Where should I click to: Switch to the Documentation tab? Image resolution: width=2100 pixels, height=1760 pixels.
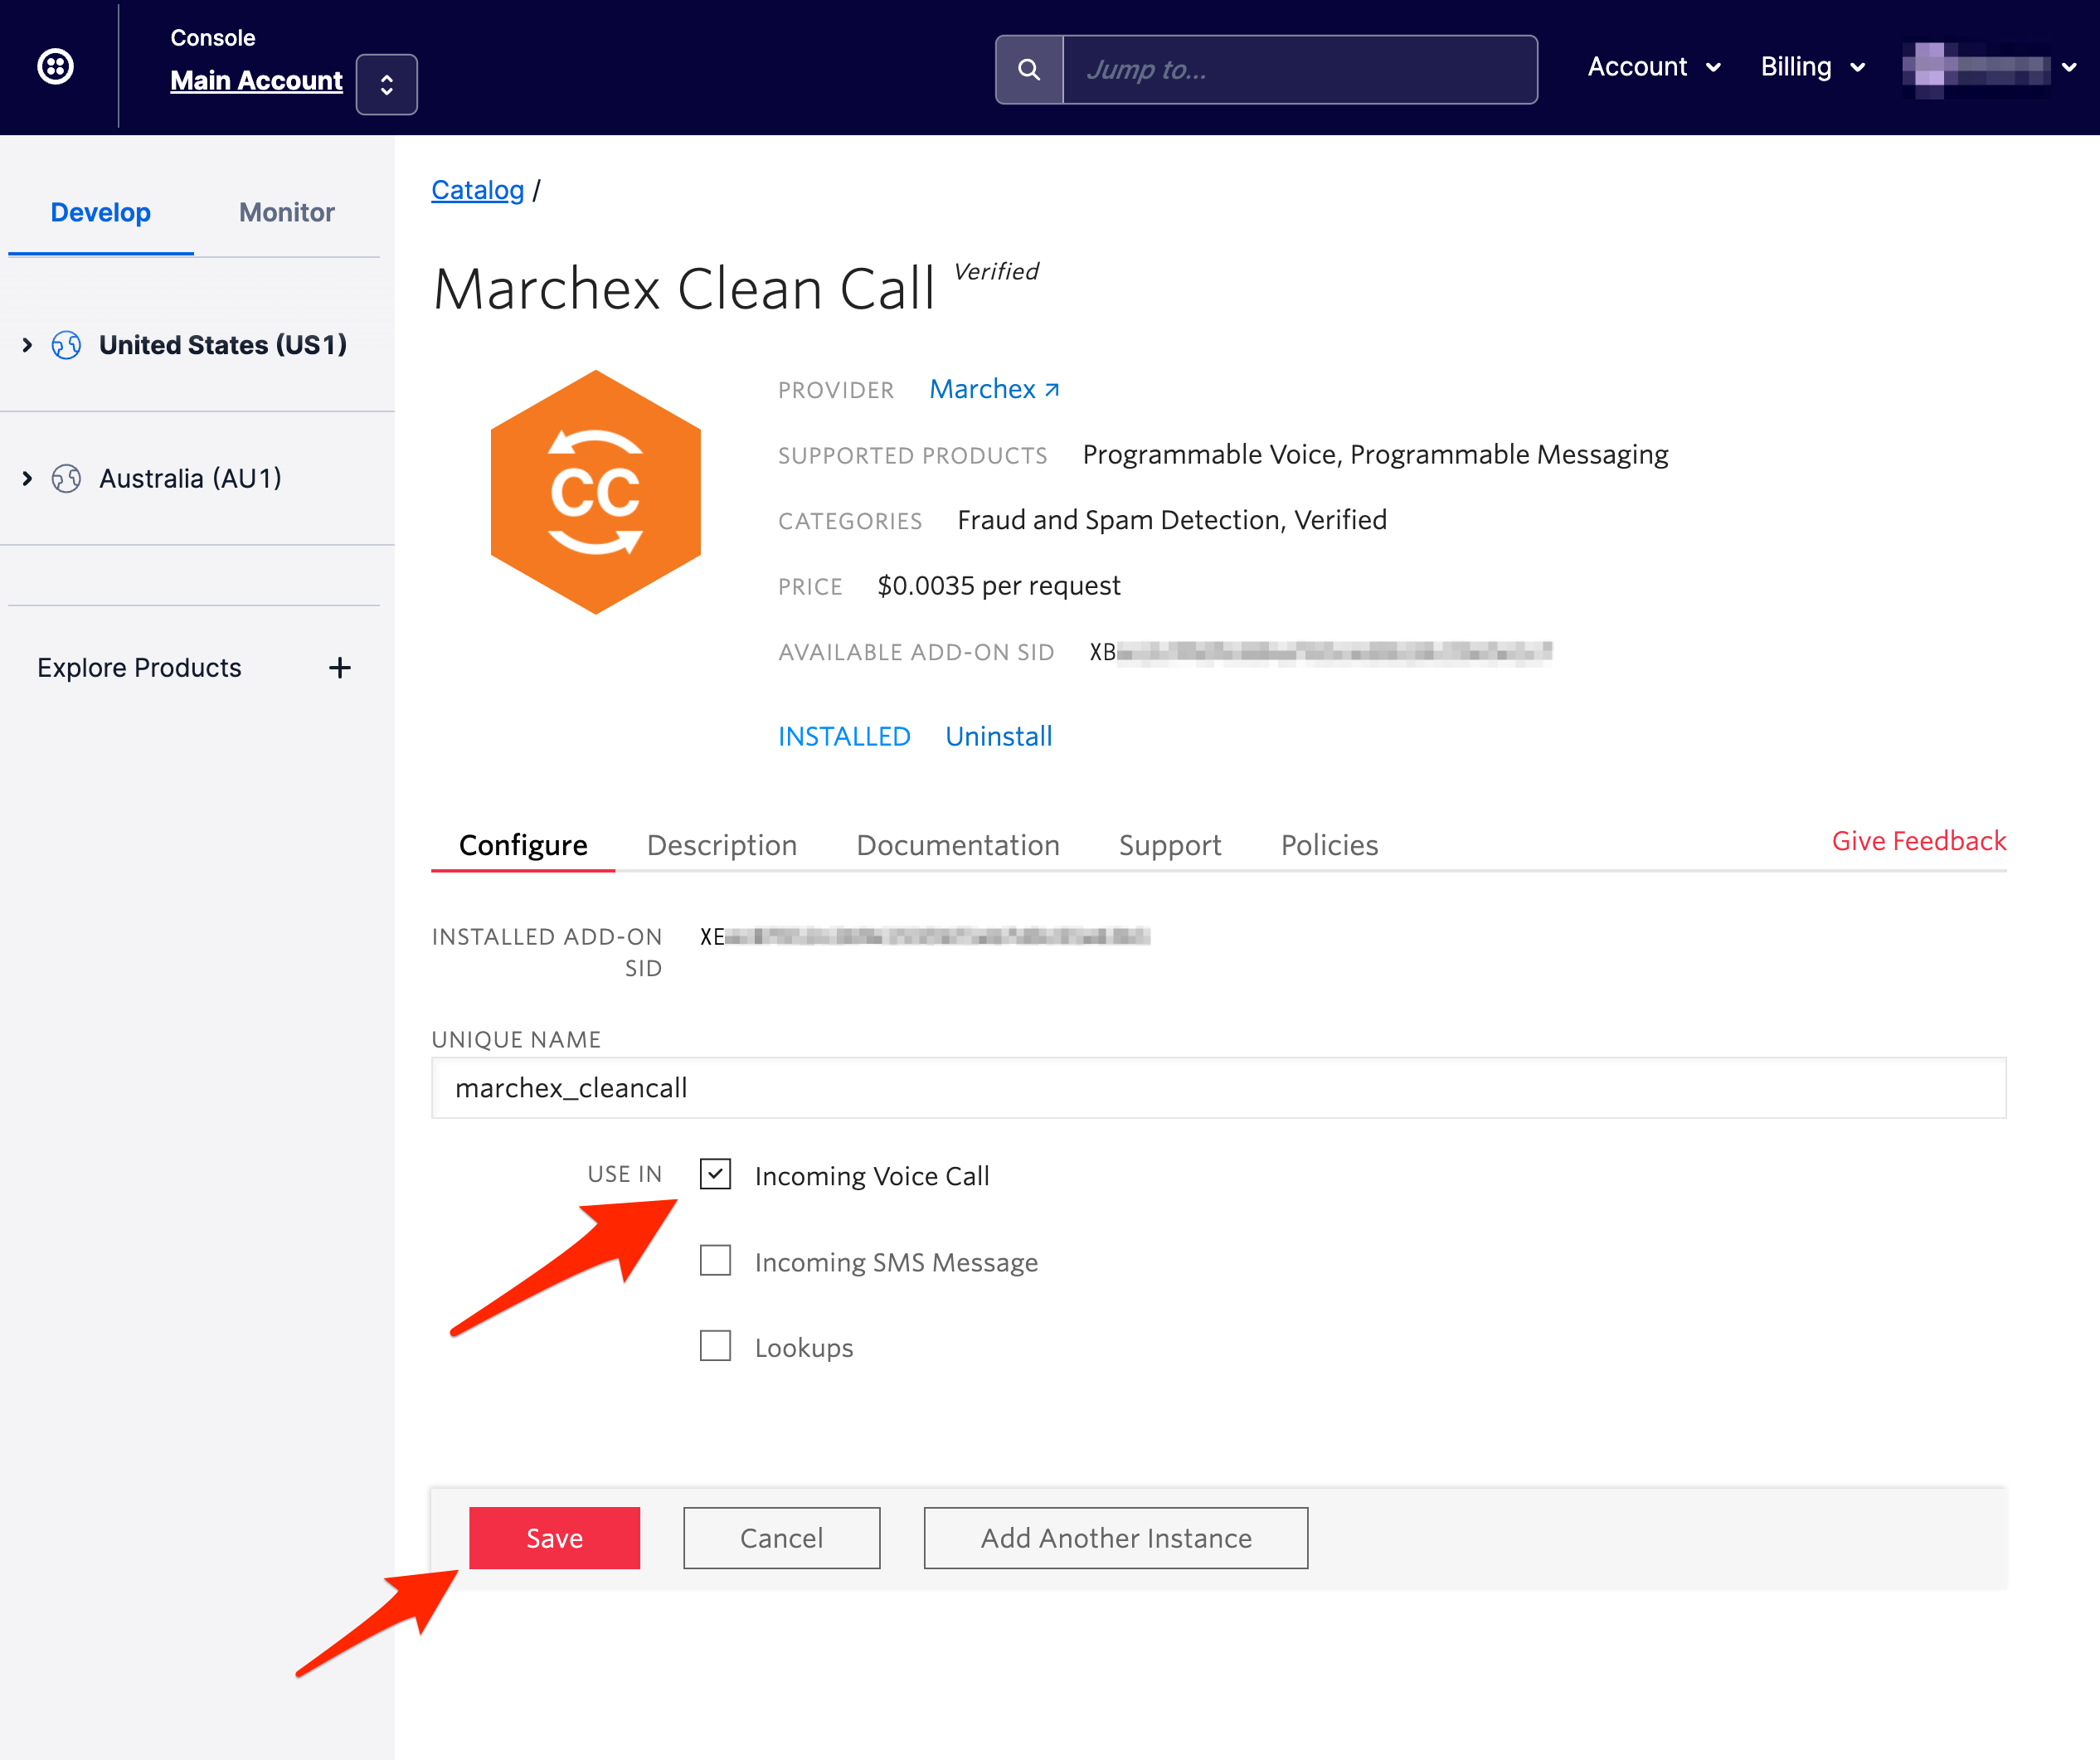coord(957,845)
